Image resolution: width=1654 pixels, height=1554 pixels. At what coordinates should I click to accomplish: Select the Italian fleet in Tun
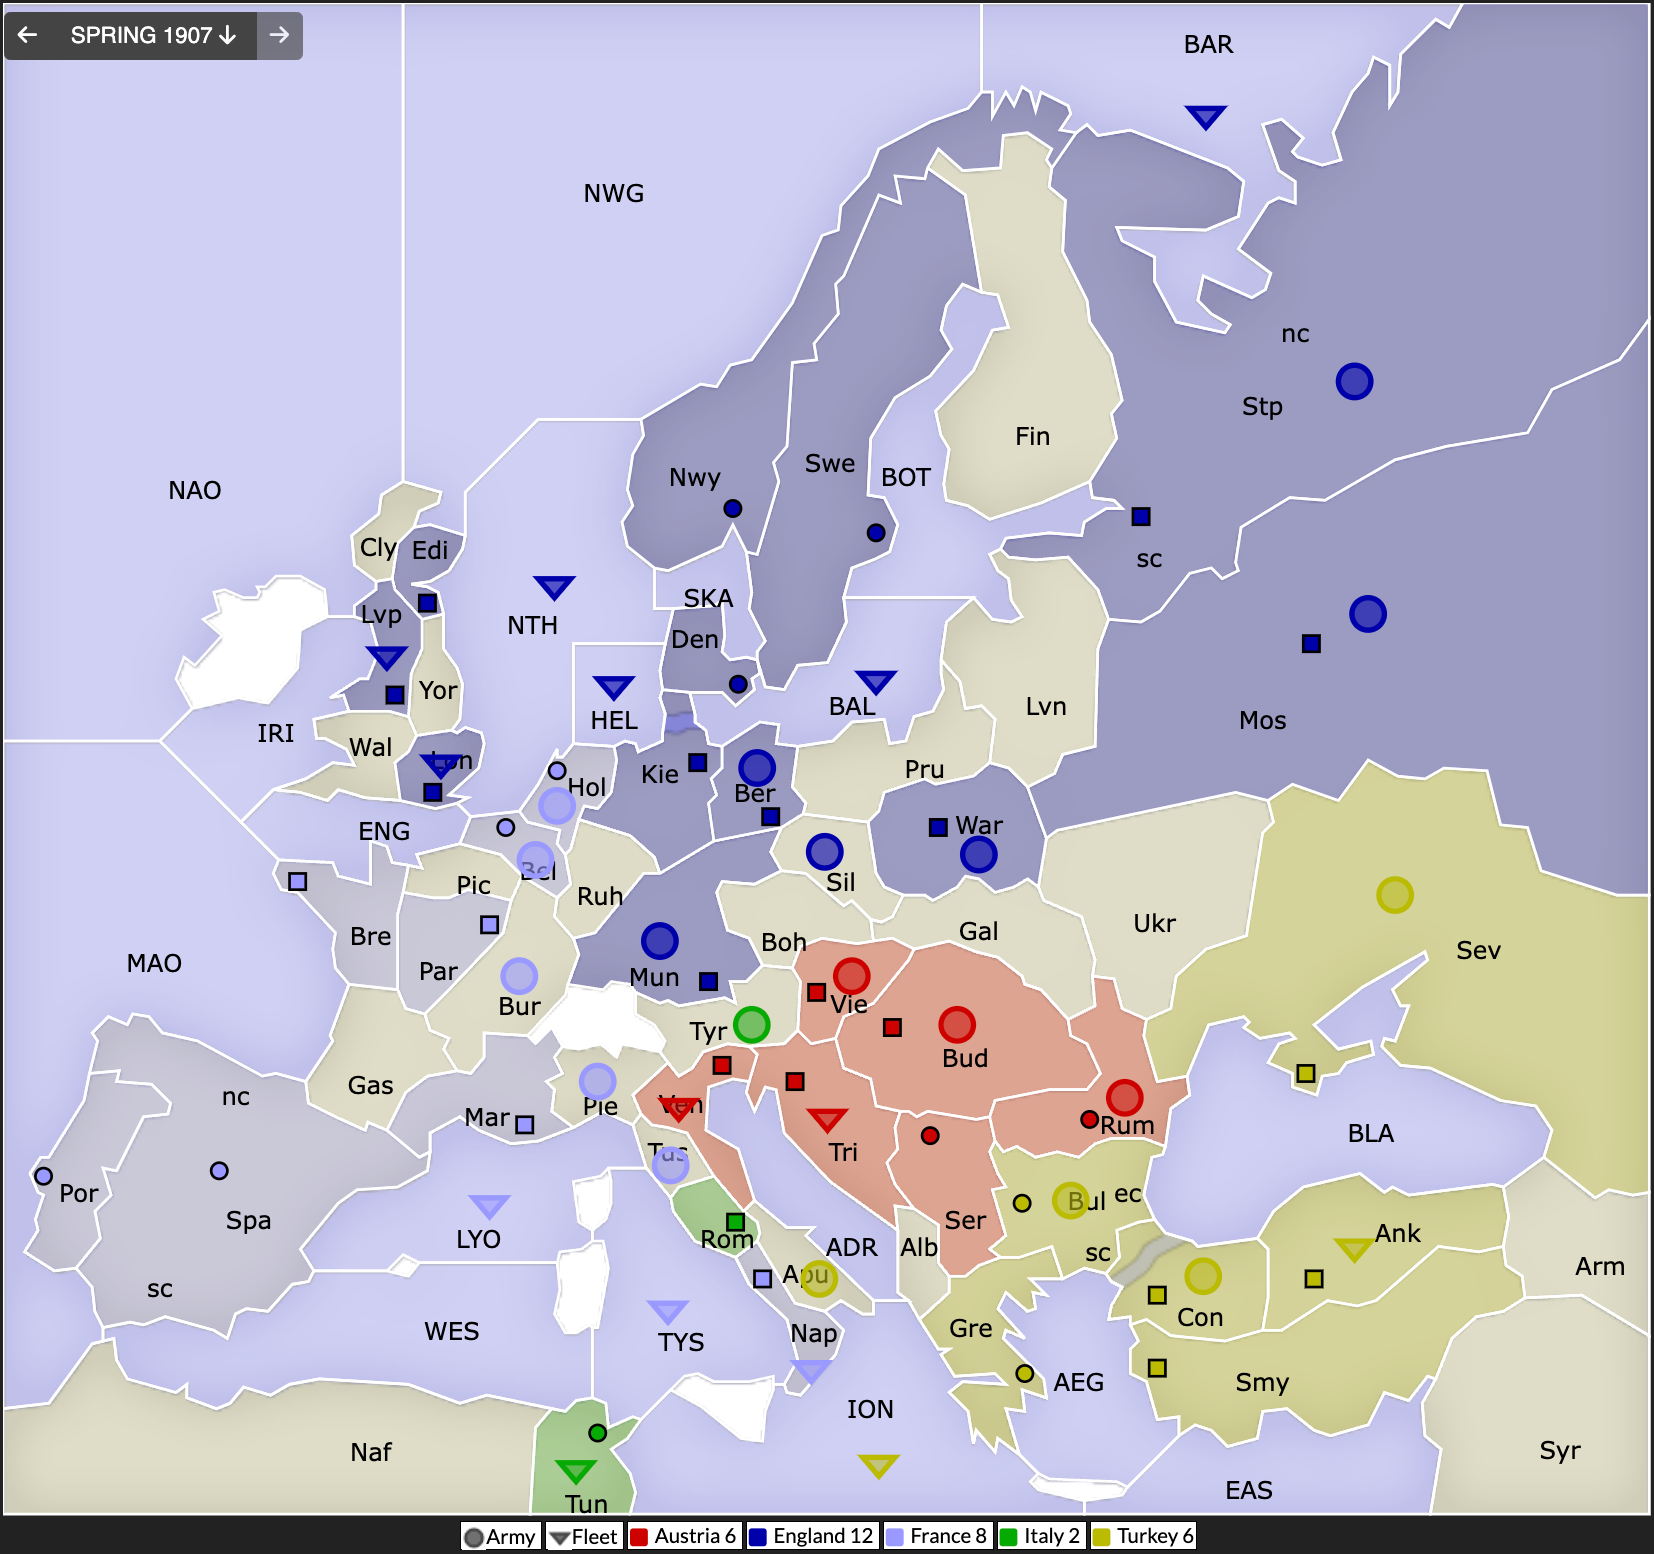pyautogui.click(x=576, y=1471)
